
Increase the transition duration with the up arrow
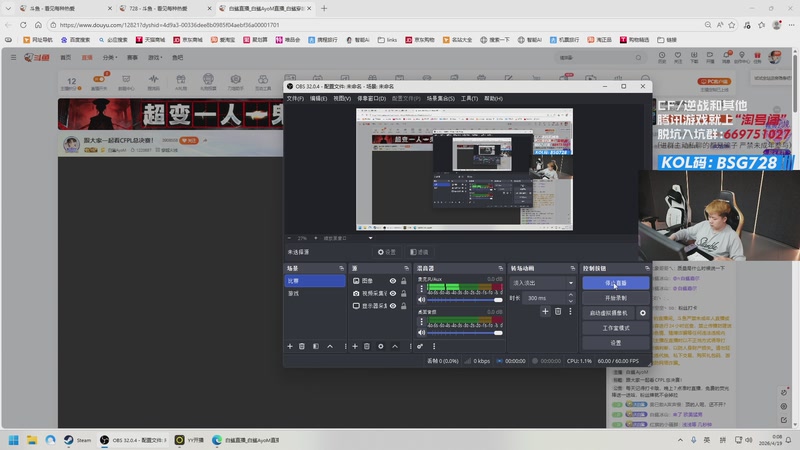click(x=570, y=295)
